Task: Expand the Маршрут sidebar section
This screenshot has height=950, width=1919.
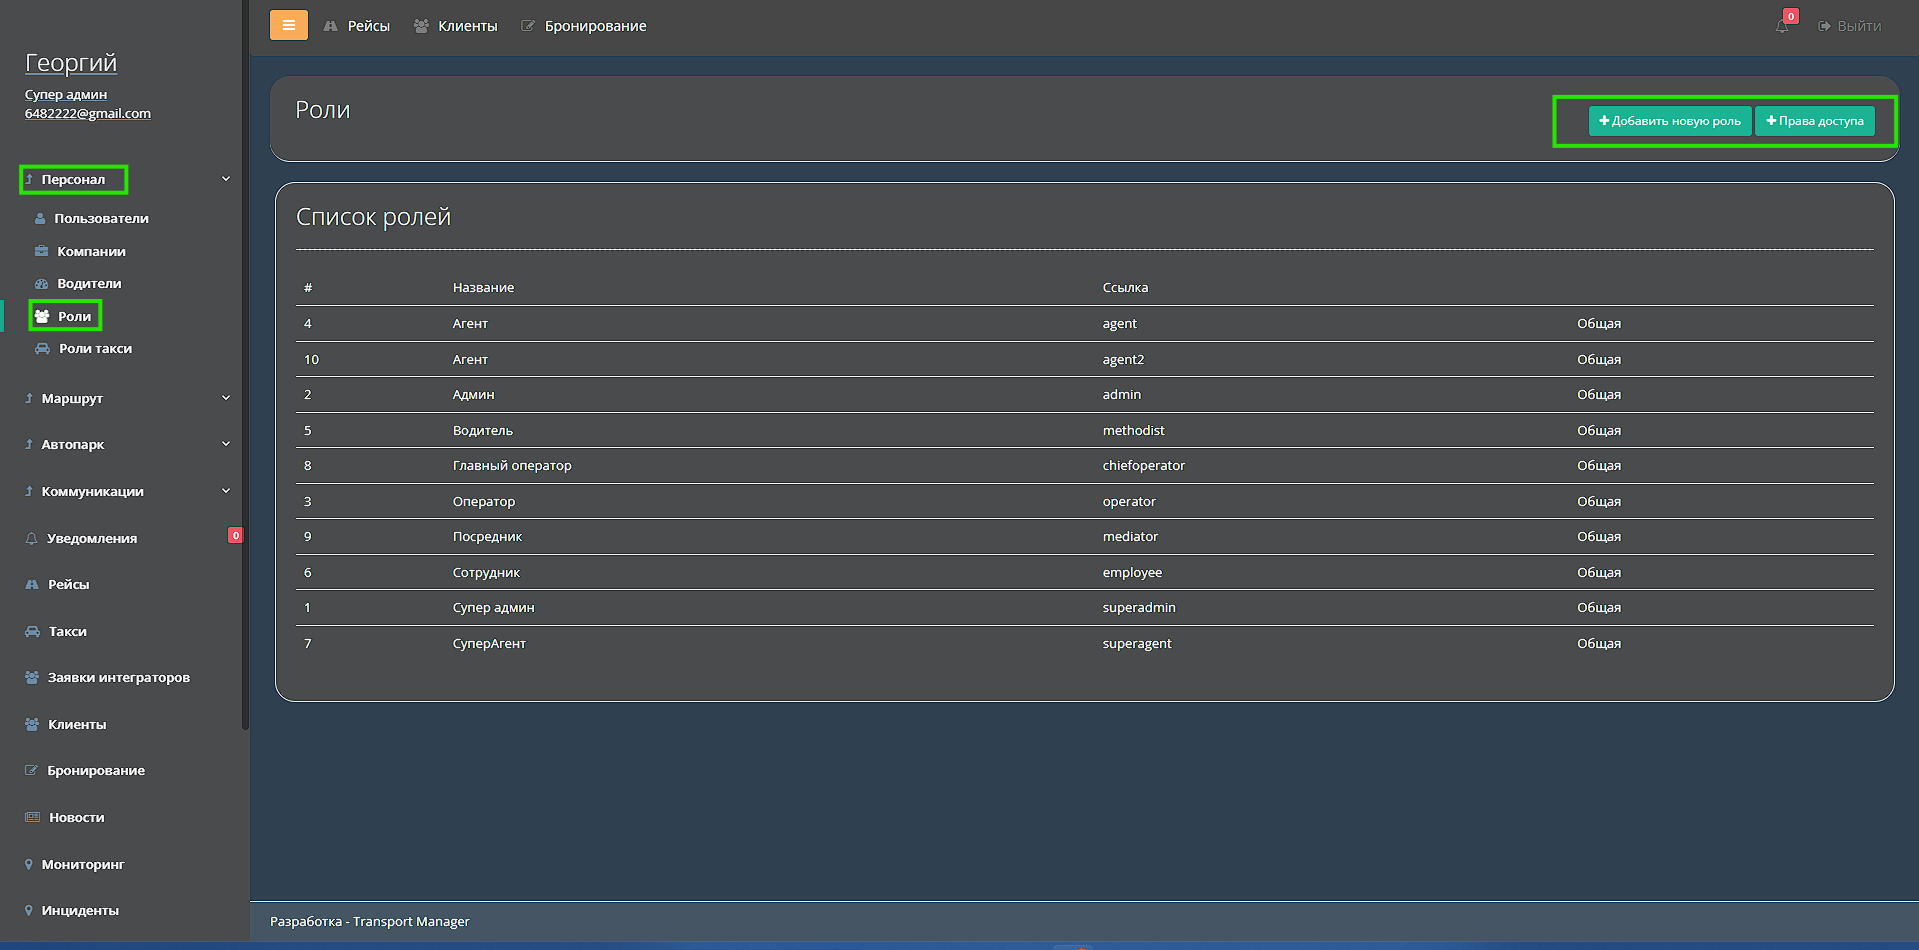Action: 226,398
